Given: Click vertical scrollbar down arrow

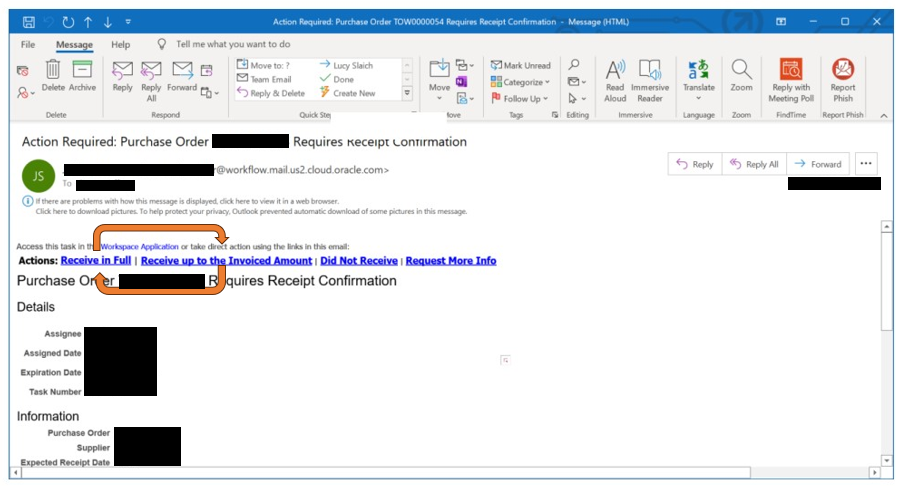Looking at the screenshot, I should coord(886,461).
